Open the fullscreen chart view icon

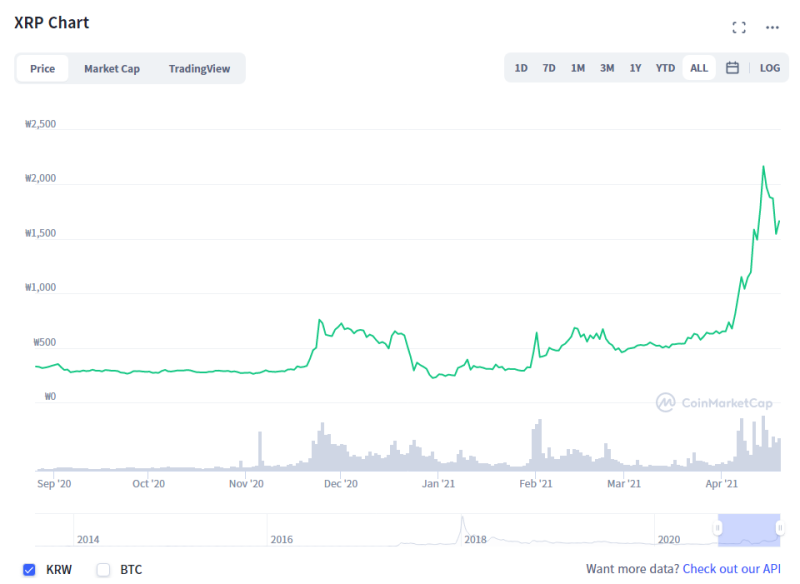tap(739, 28)
